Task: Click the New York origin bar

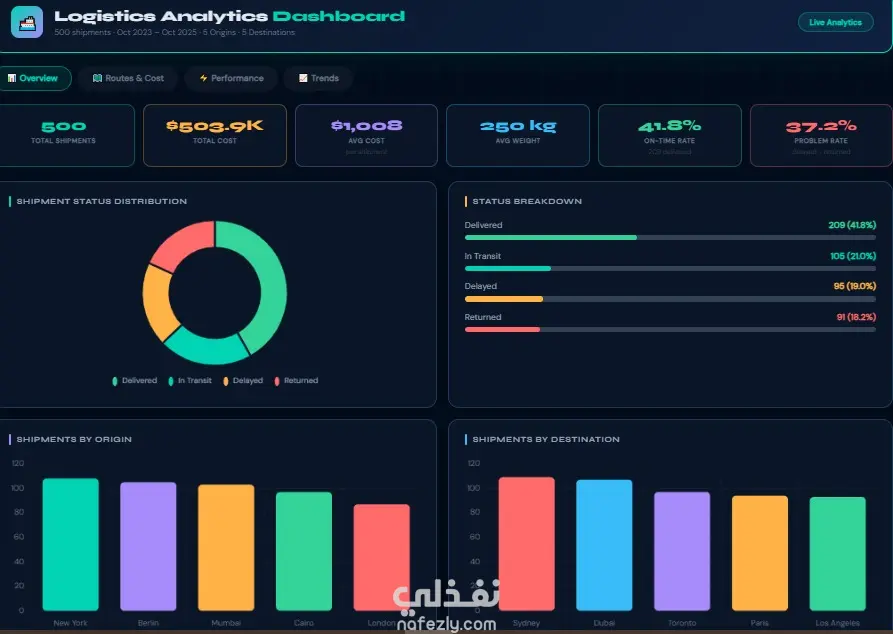Action: (71, 545)
